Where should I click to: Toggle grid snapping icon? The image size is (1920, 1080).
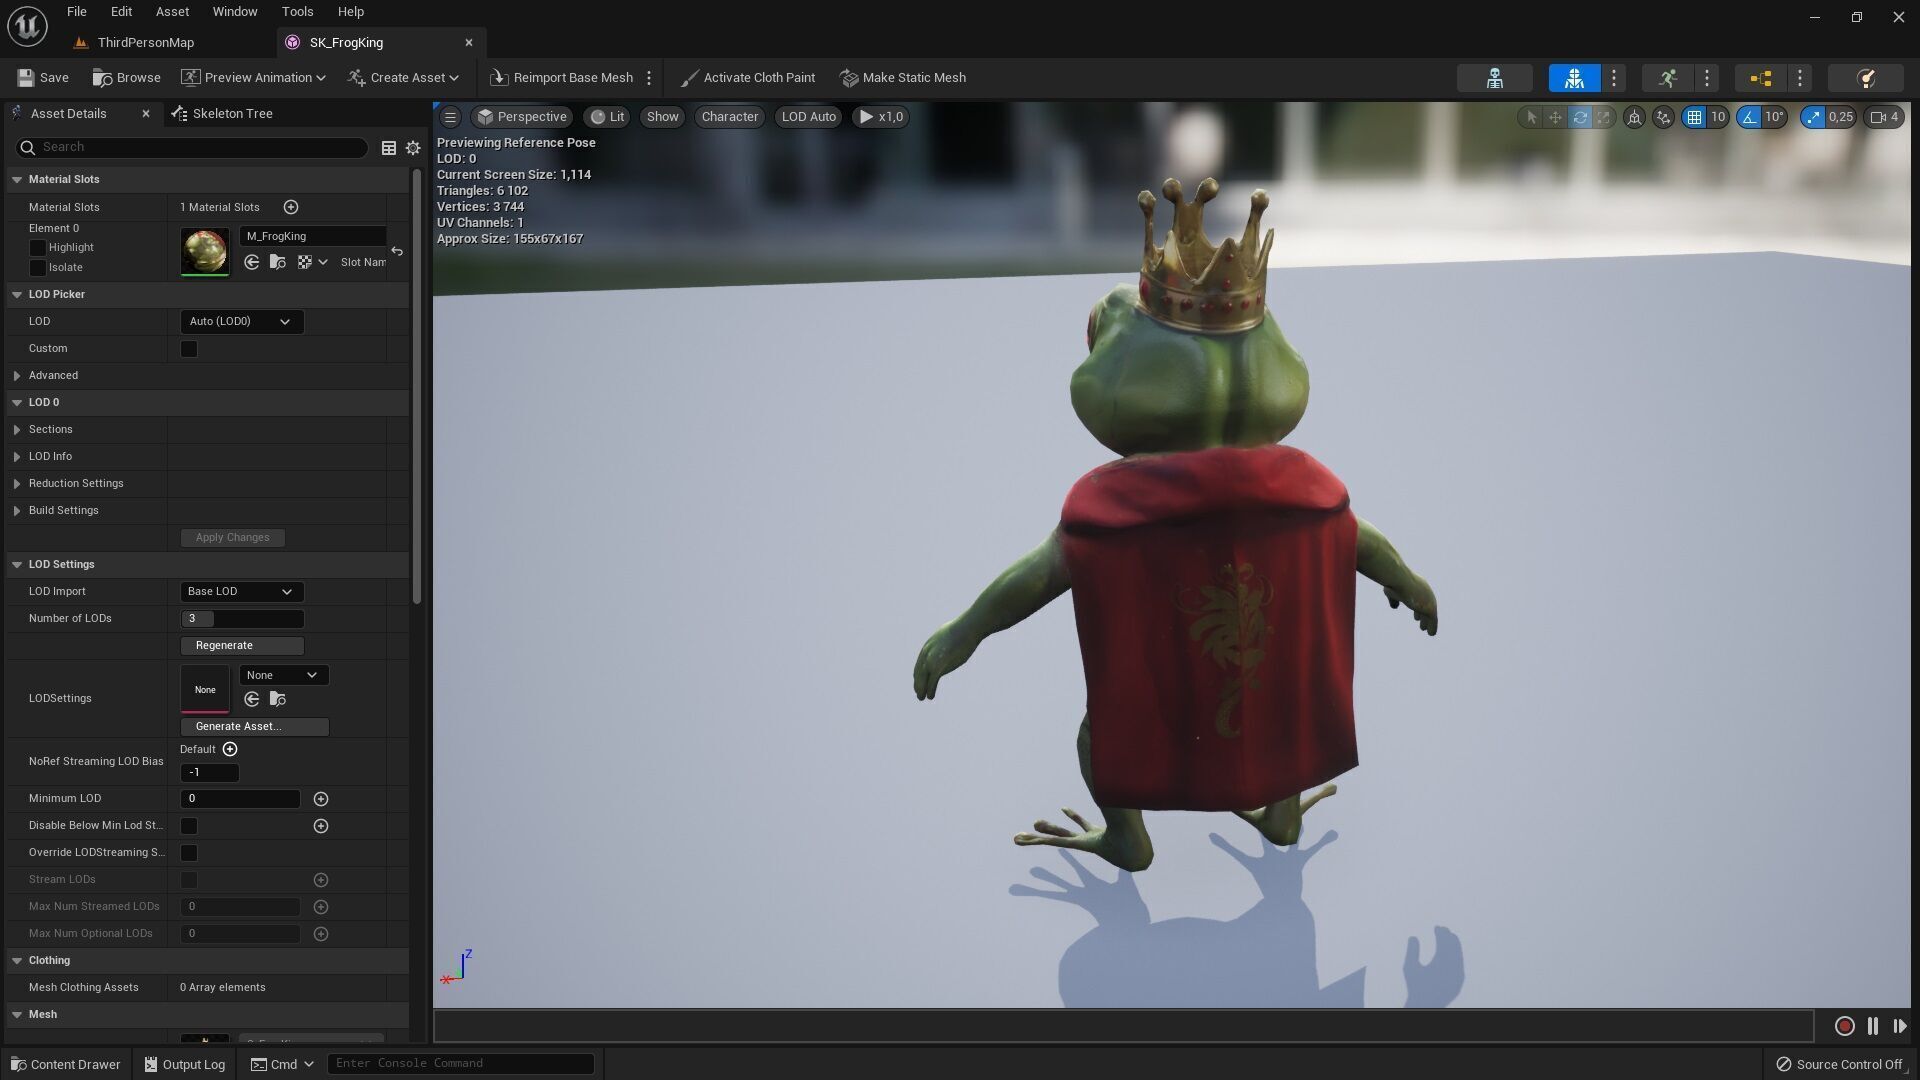coord(1694,117)
